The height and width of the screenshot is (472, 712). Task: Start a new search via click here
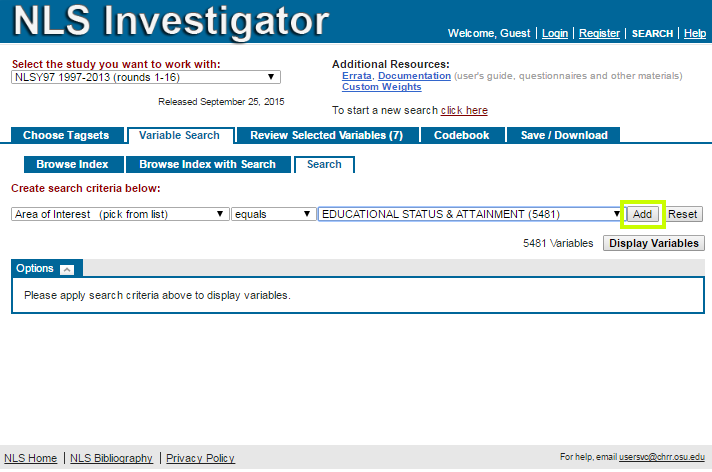(x=464, y=110)
